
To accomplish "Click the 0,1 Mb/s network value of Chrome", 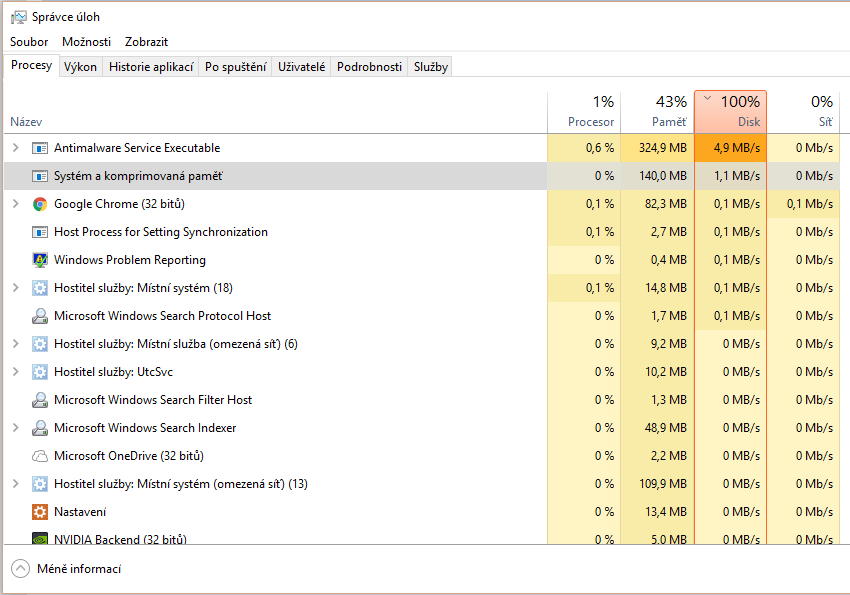I will click(809, 204).
